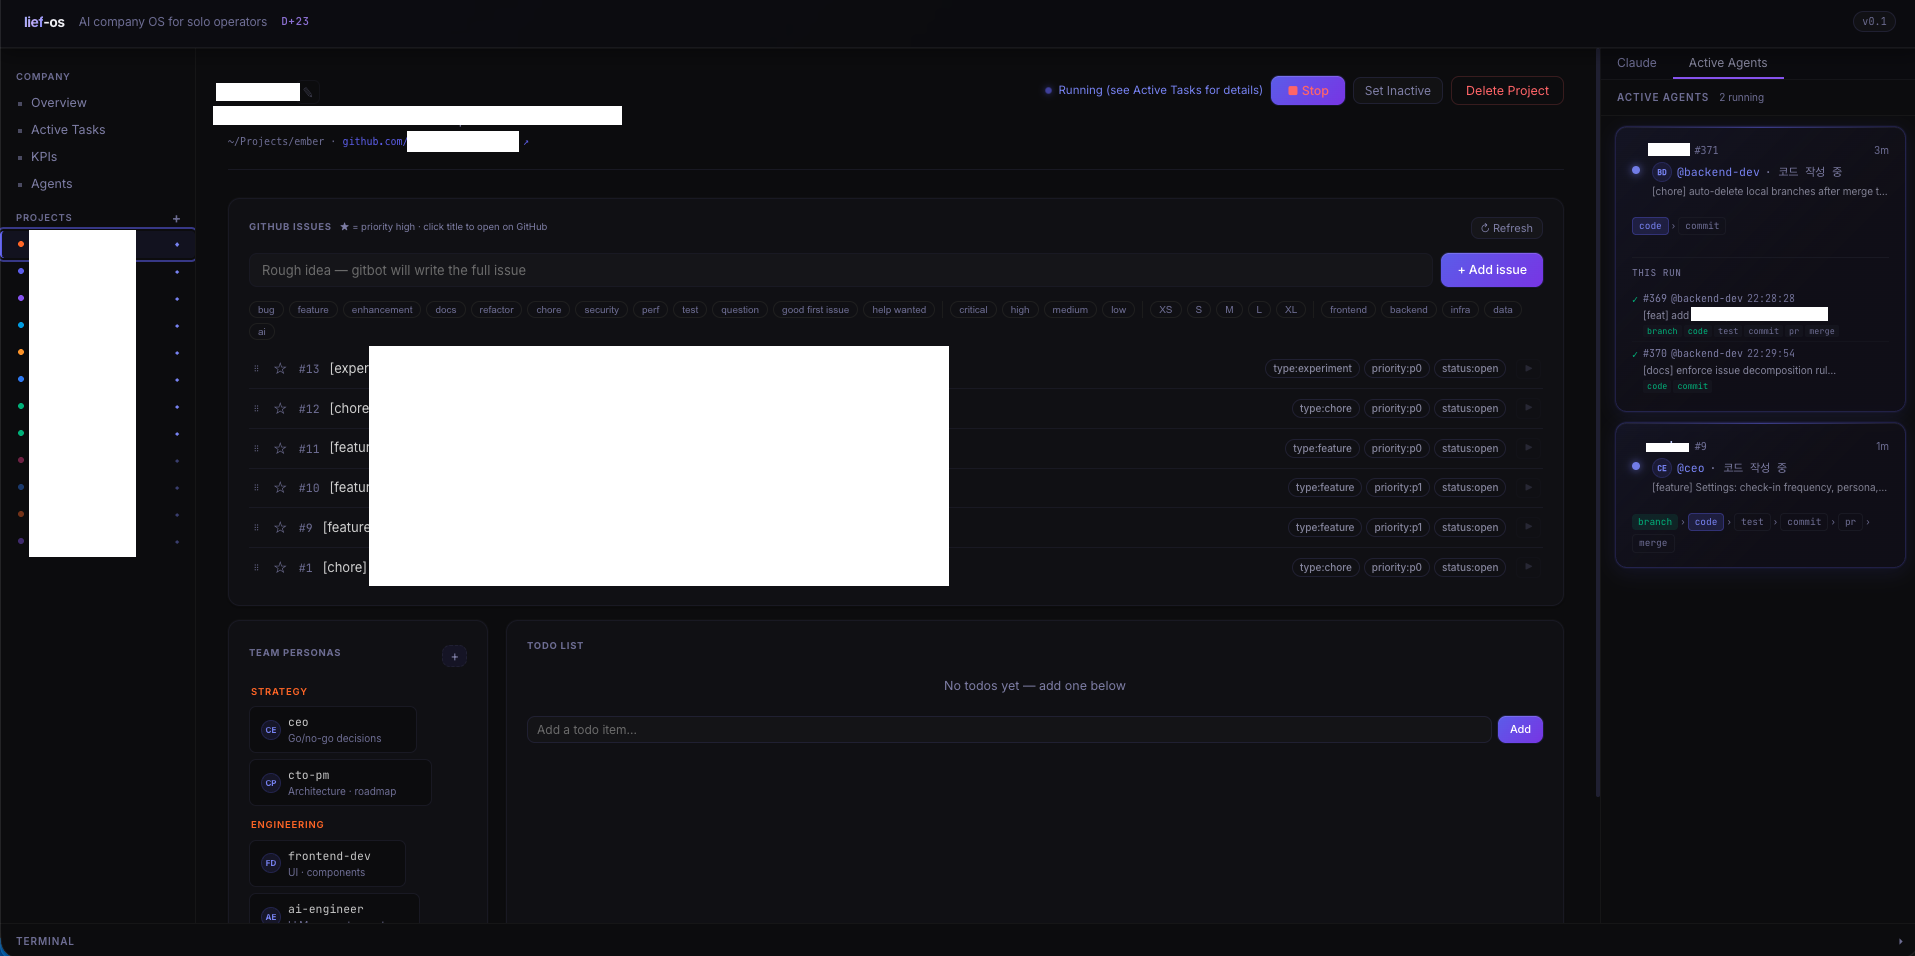The image size is (1915, 956).
Task: Toggle the 'frontend' area chip
Action: tap(1348, 310)
